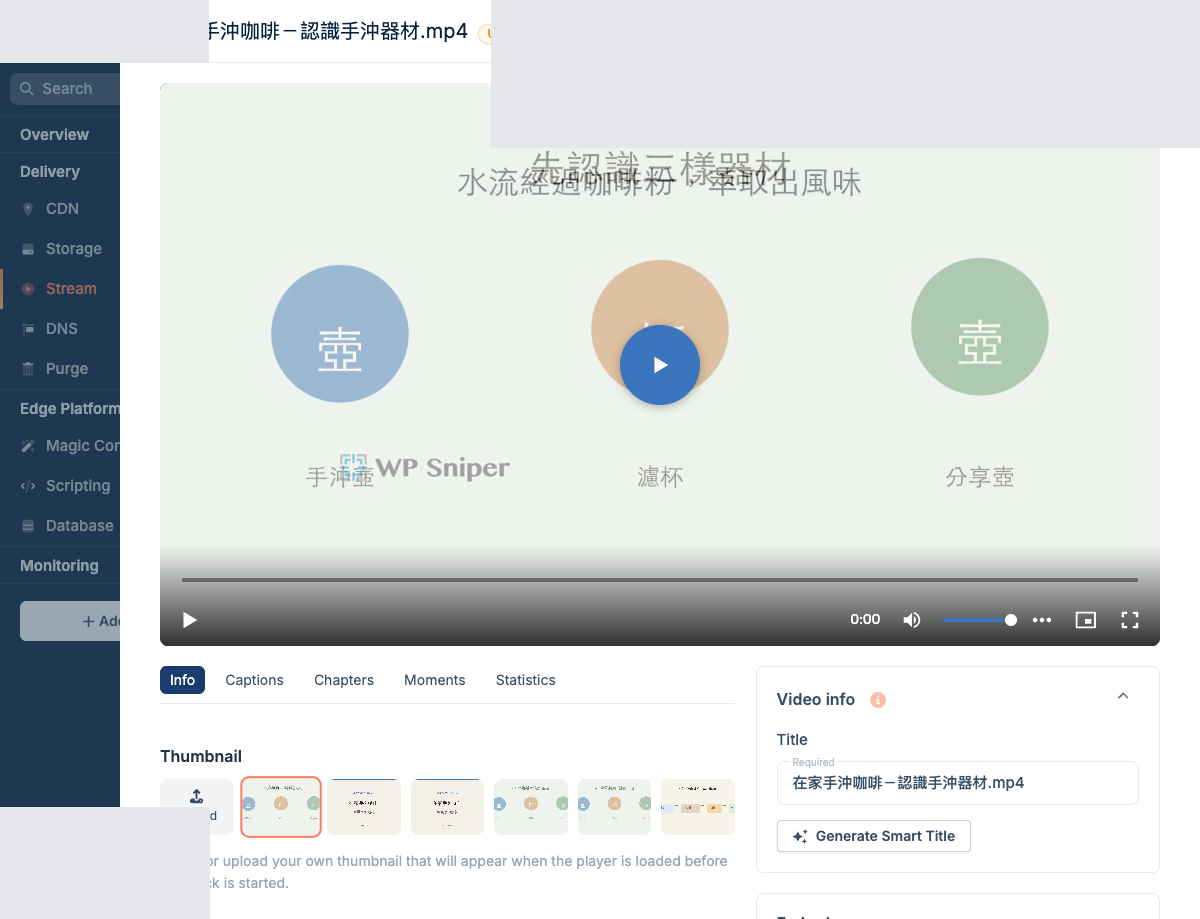
Task: Open Storage in the sidebar
Action: pos(74,249)
